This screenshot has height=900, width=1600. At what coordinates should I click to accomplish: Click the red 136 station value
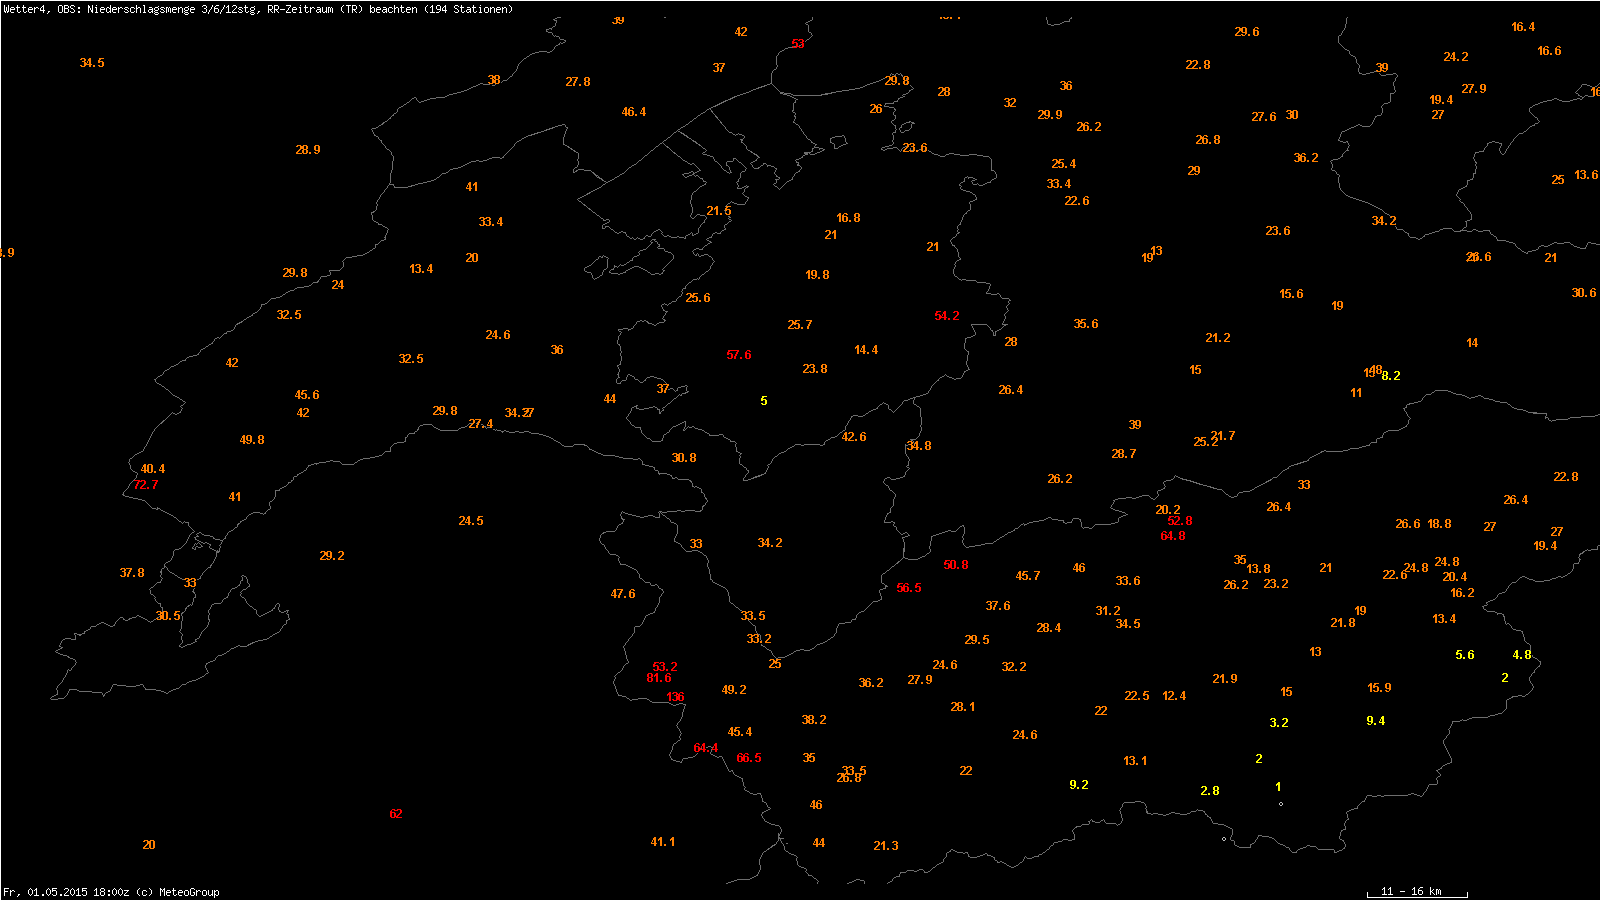[x=676, y=697]
